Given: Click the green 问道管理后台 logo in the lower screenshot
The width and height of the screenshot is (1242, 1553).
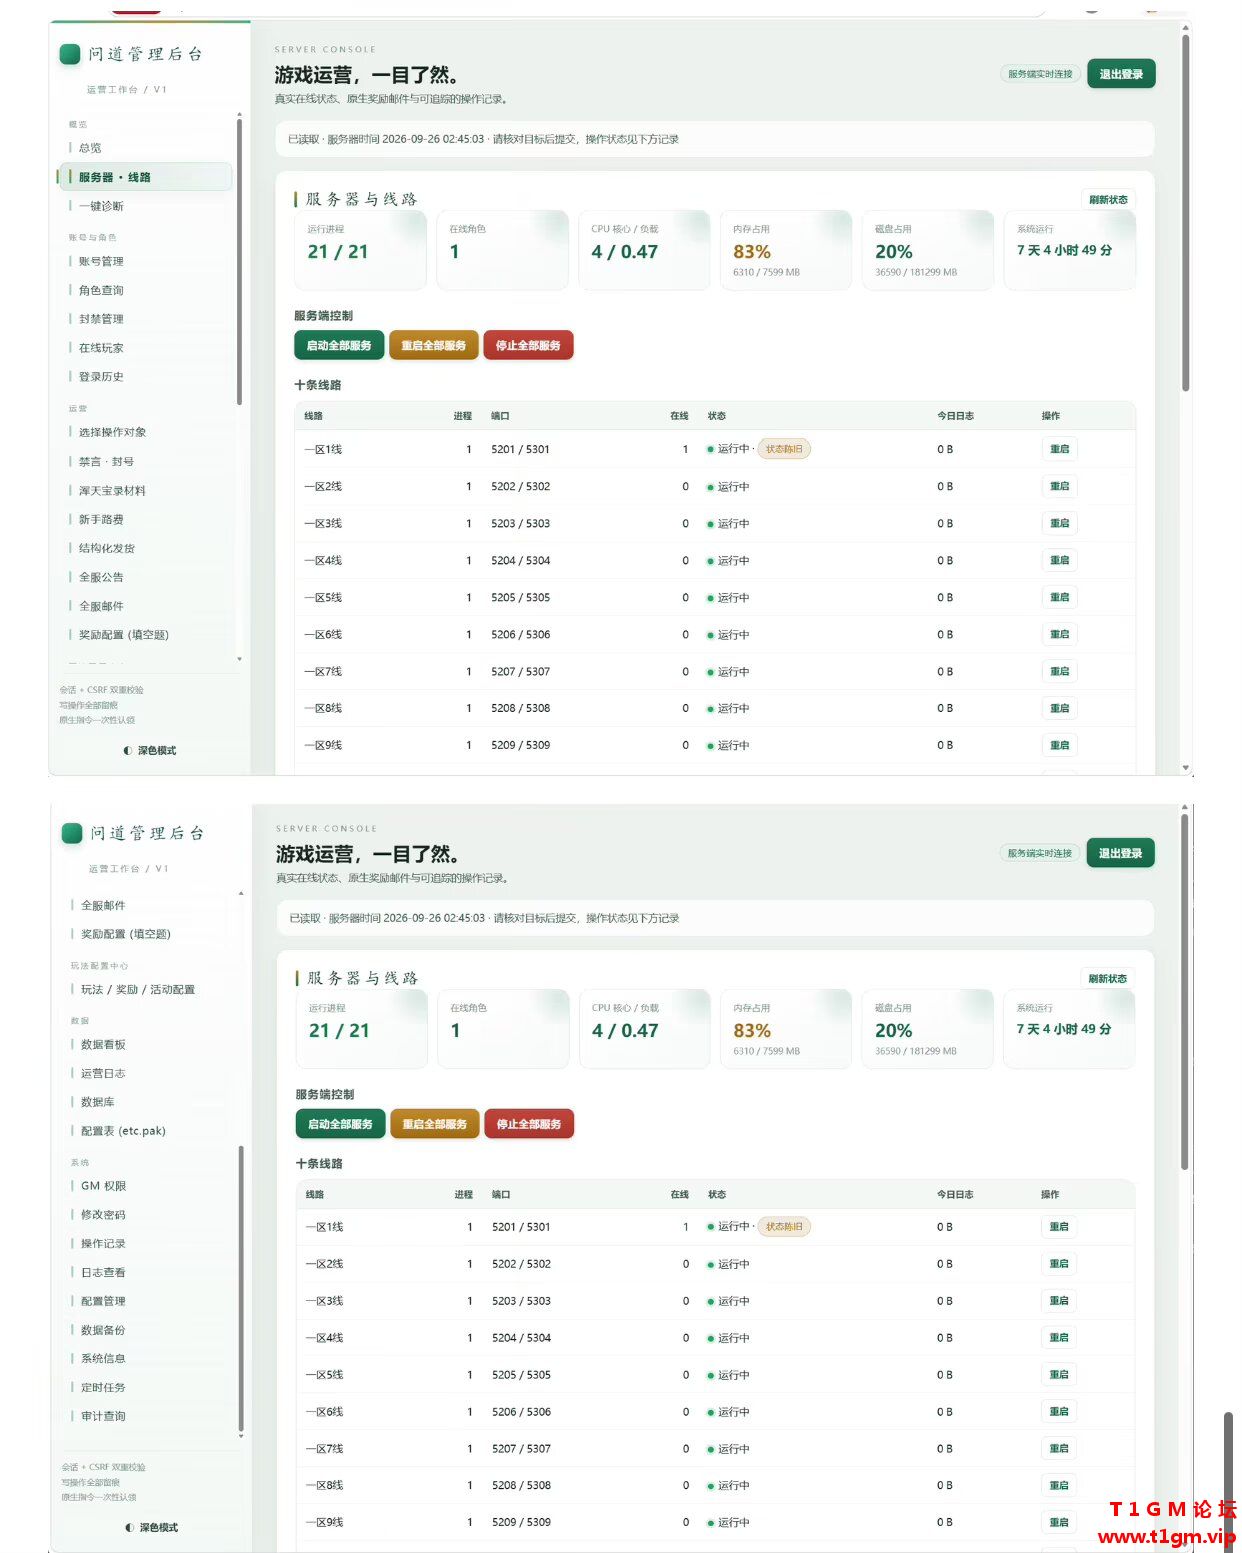Looking at the screenshot, I should (x=72, y=833).
